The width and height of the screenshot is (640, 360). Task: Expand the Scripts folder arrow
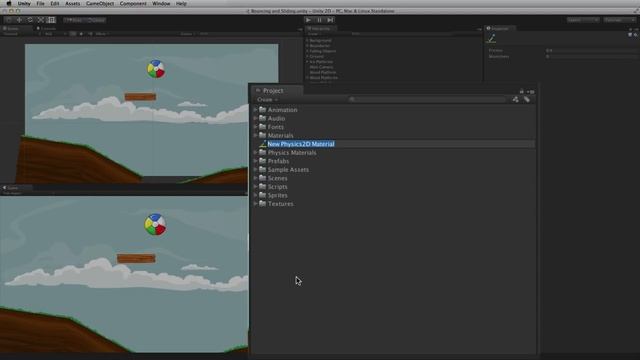pyautogui.click(x=256, y=187)
